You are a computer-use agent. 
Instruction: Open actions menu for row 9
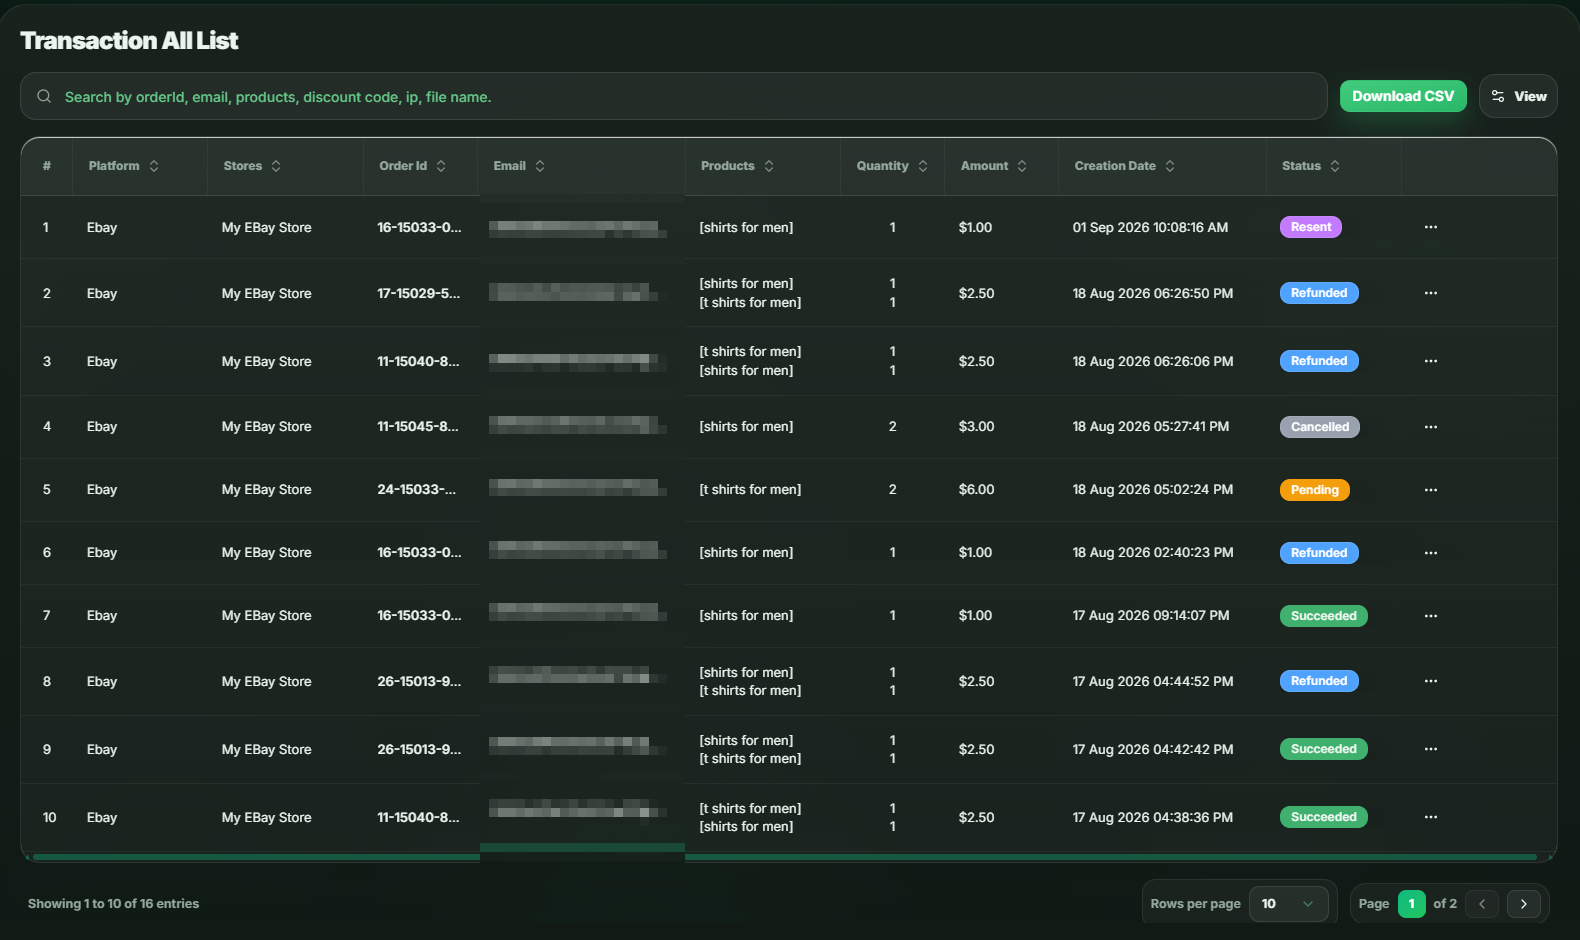pos(1431,749)
